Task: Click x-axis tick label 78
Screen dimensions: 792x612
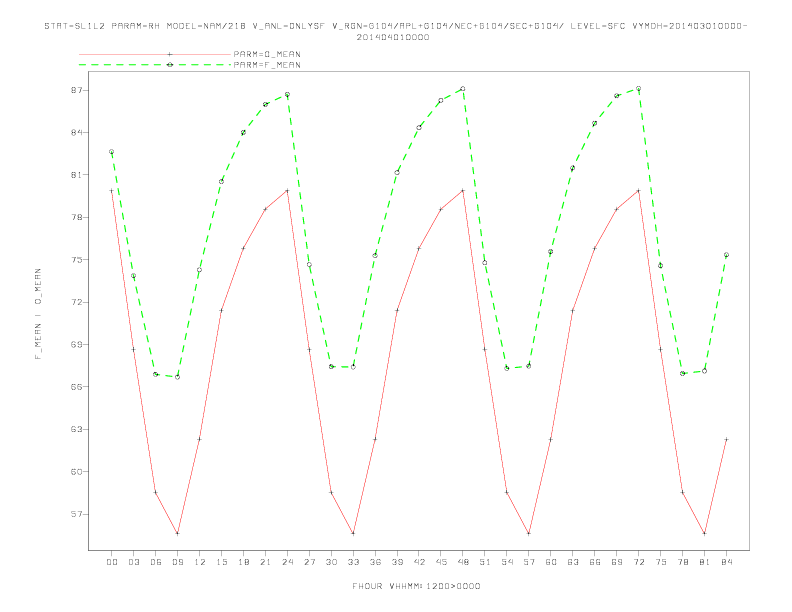Action: click(x=682, y=562)
